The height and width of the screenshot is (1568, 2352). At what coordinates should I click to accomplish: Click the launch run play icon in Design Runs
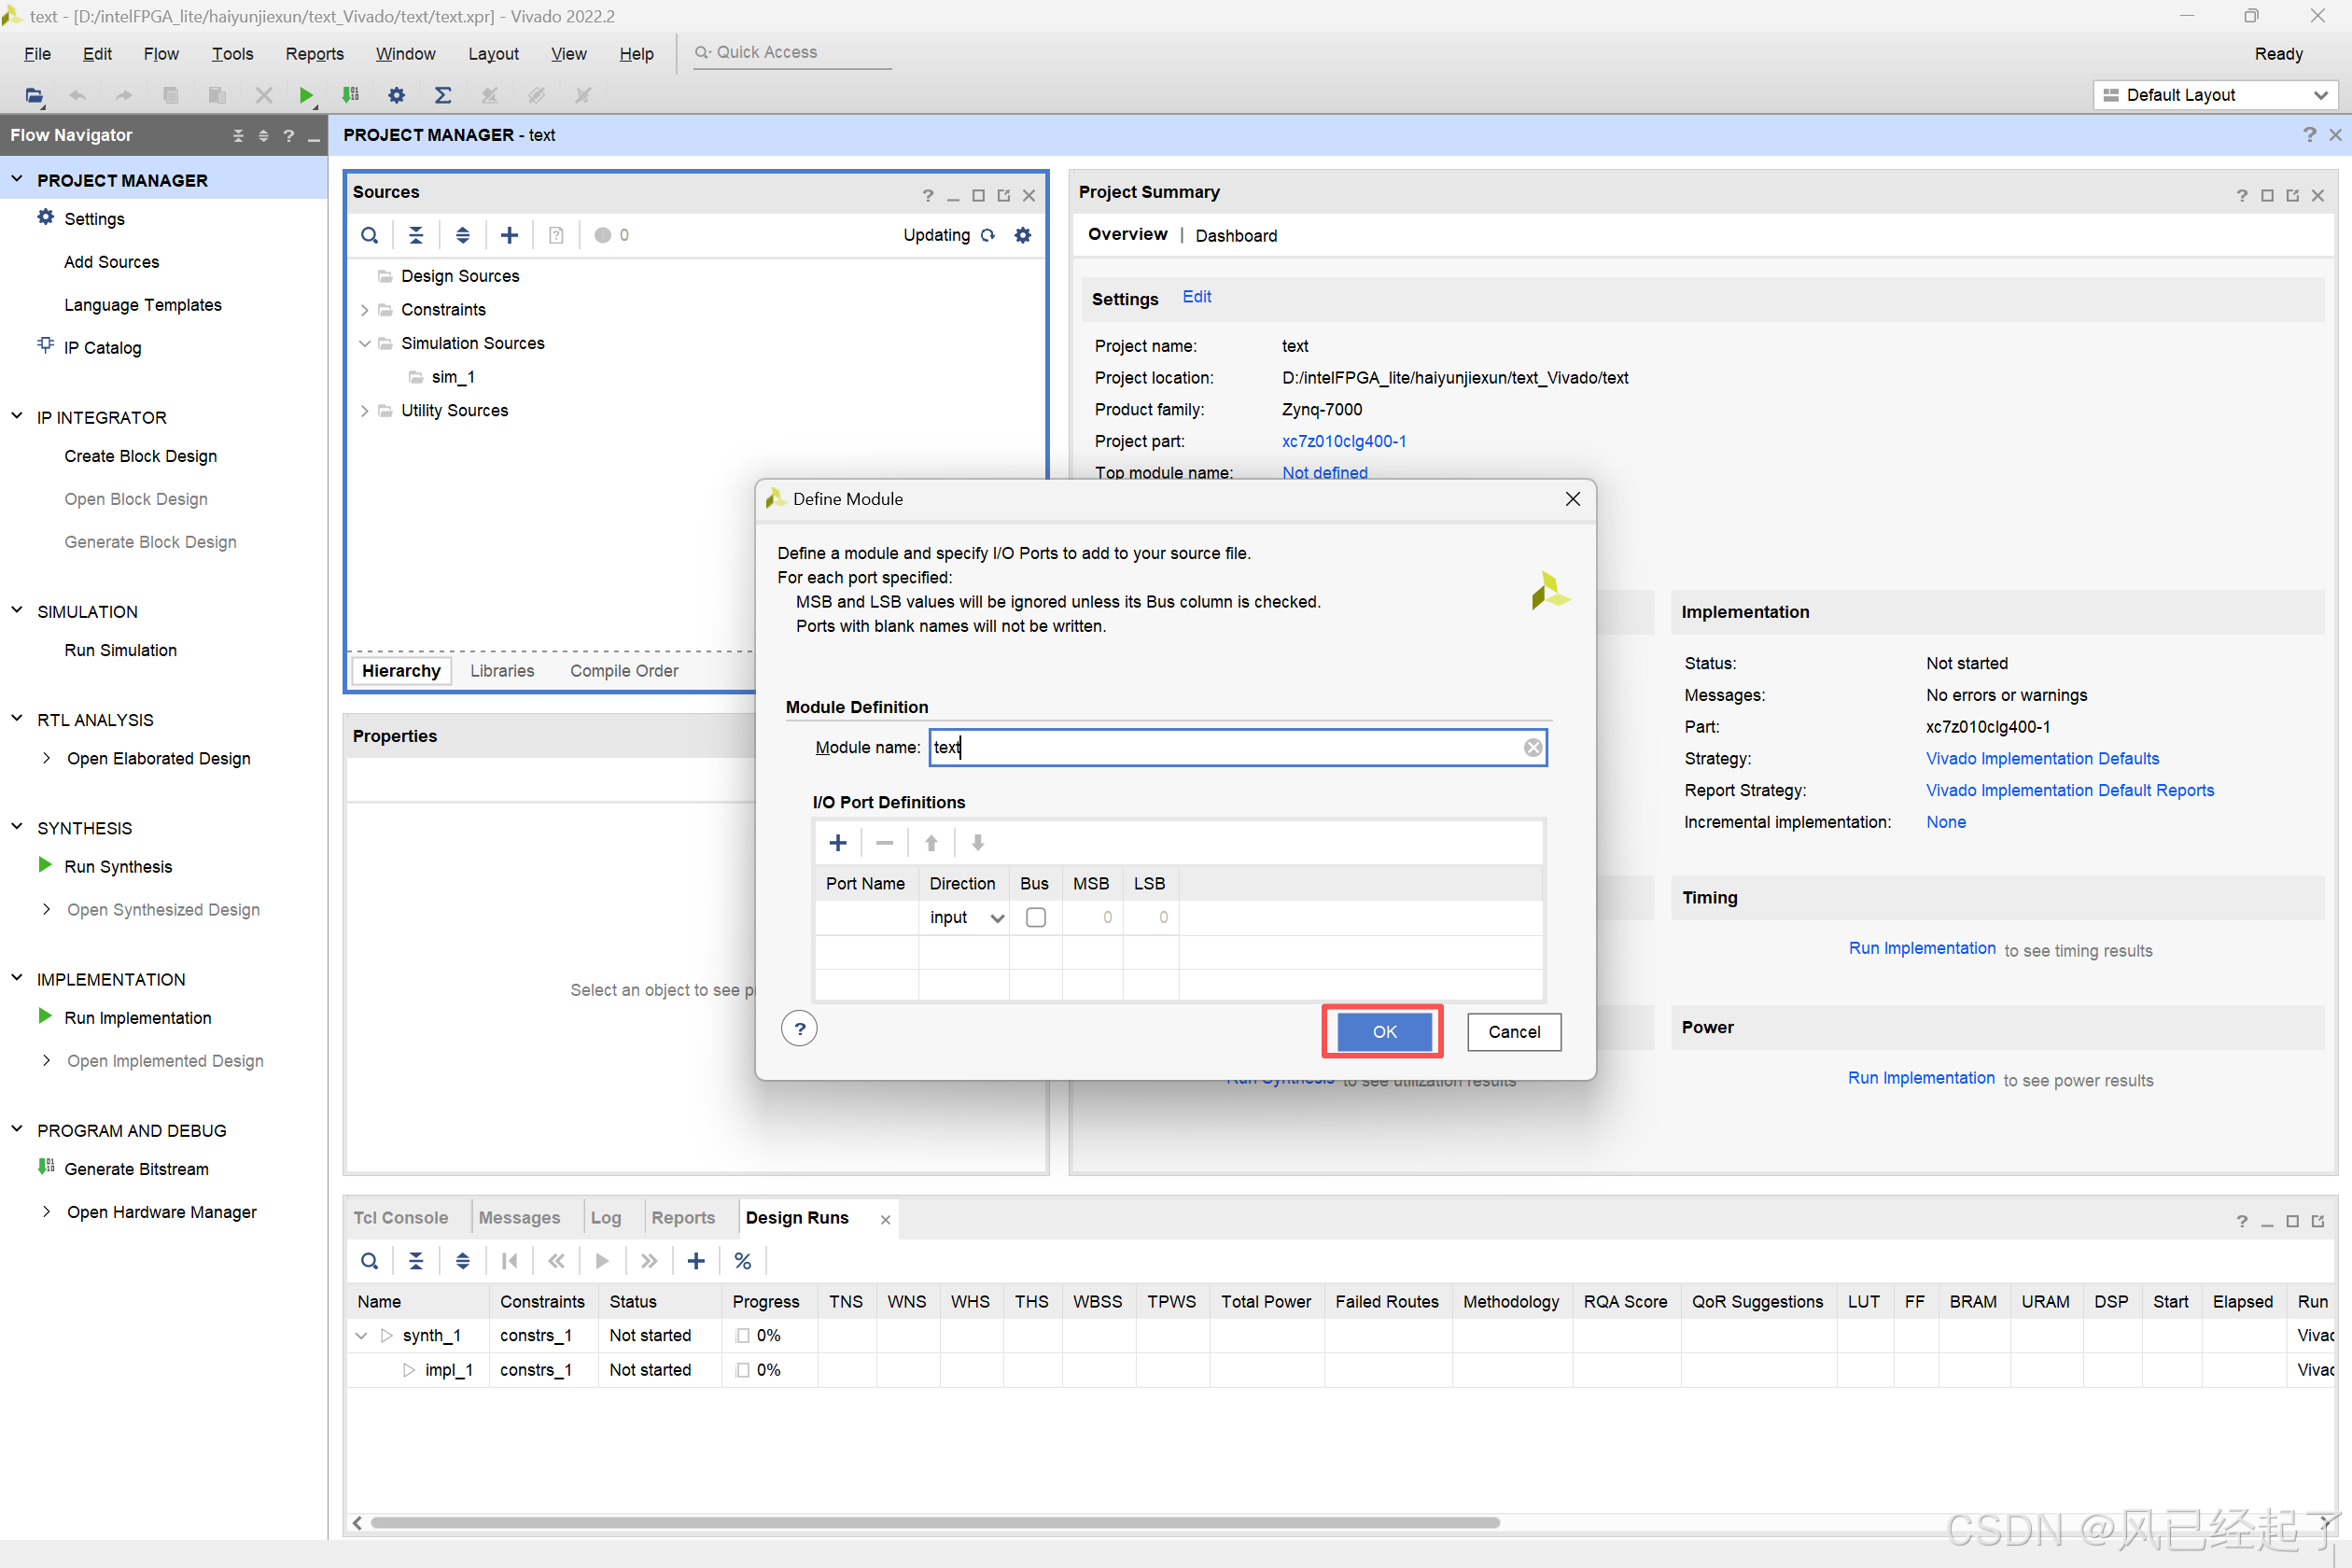click(x=602, y=1261)
